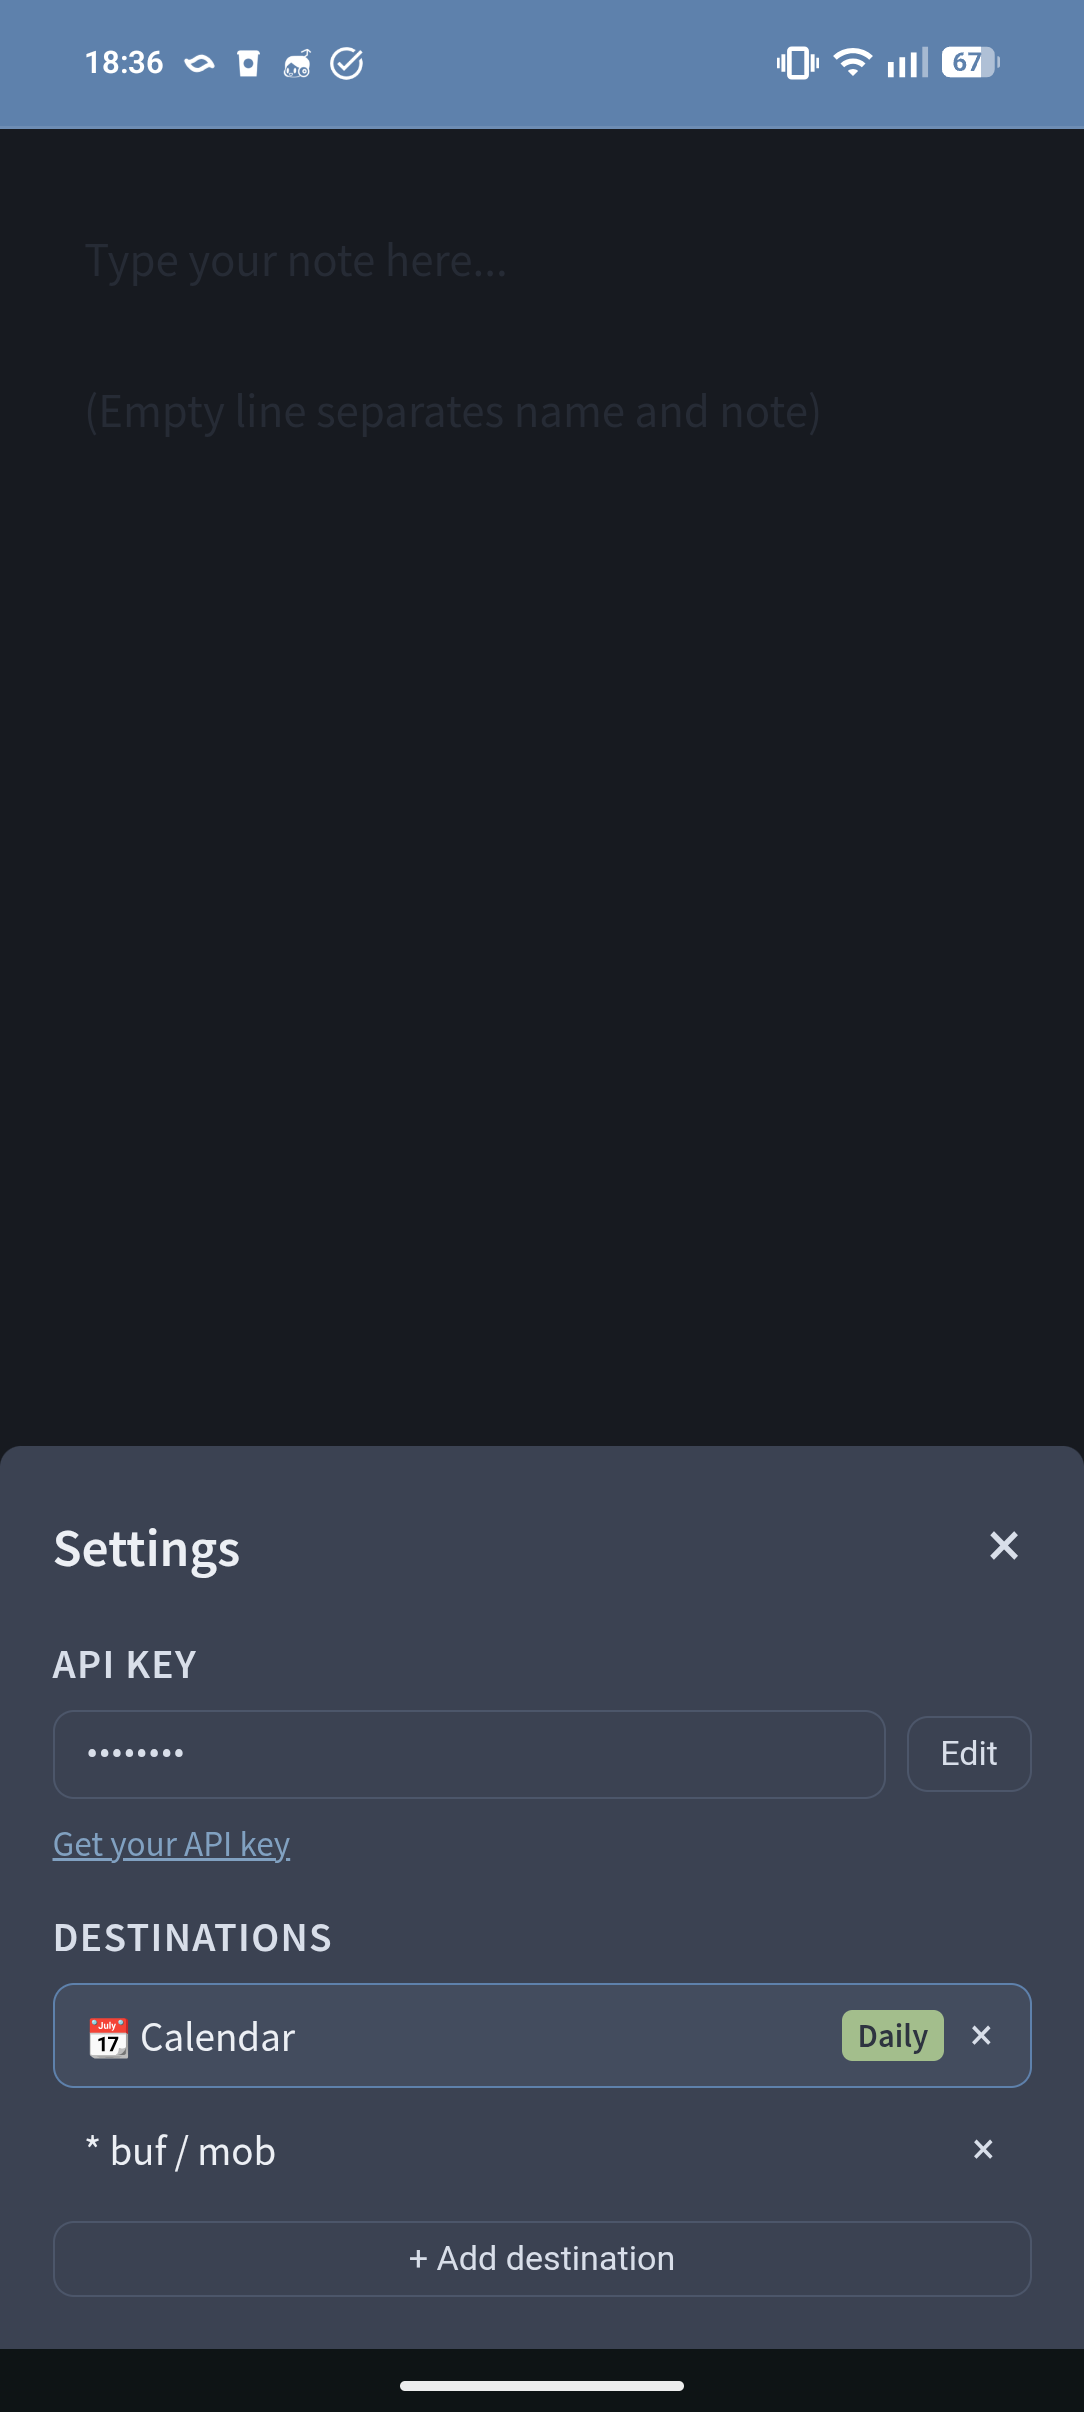Remove the Calendar destination
Image resolution: width=1084 pixels, height=2412 pixels.
coord(981,2036)
